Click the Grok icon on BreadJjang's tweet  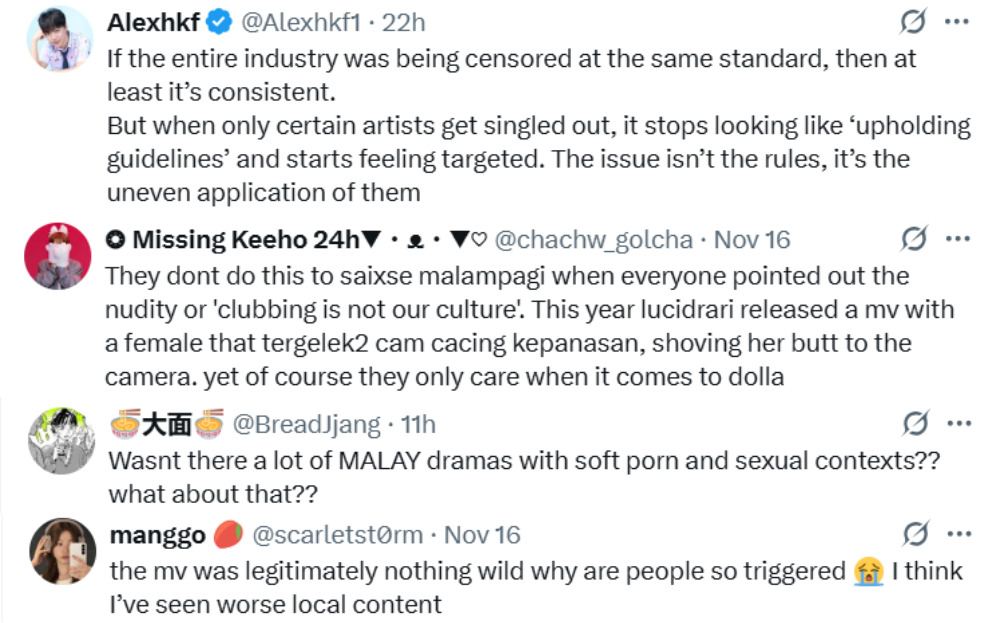[x=912, y=424]
